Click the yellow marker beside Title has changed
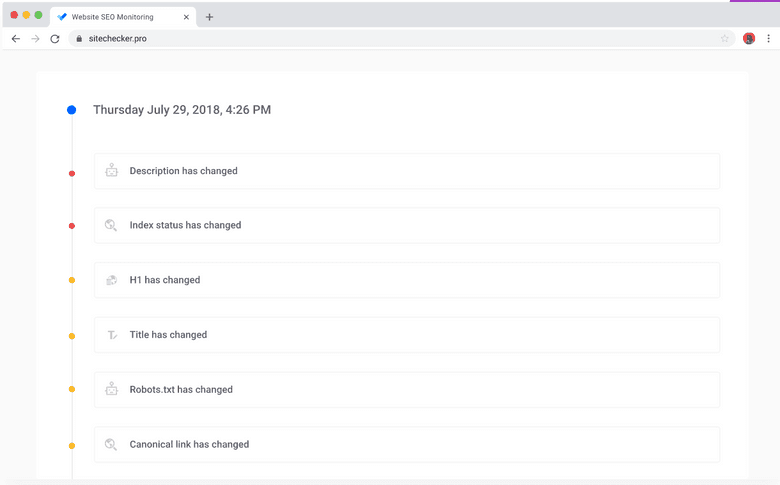 pyautogui.click(x=71, y=336)
